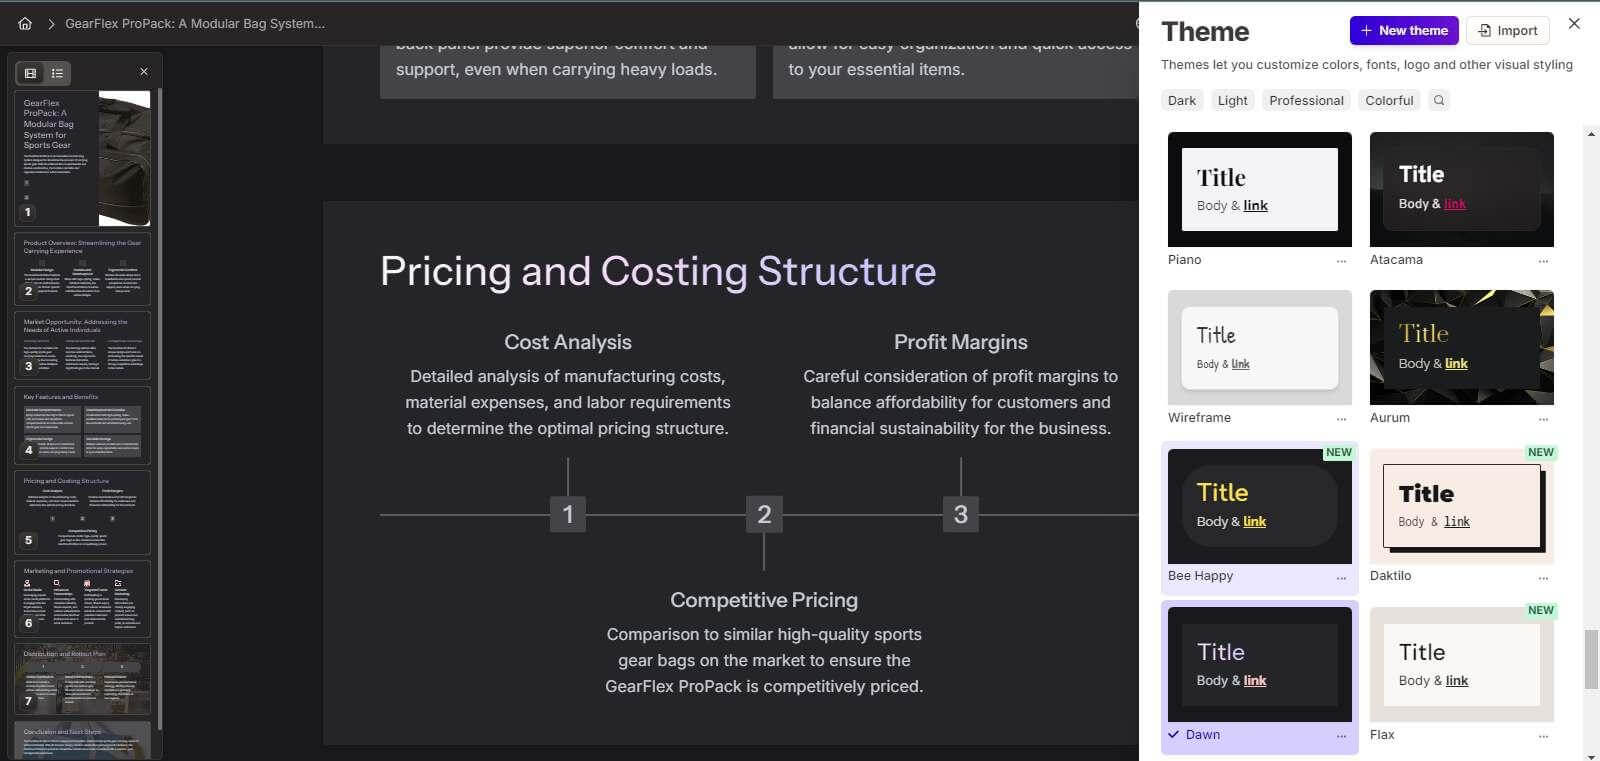Filter themes by Light tag
The height and width of the screenshot is (761, 1600).
coord(1233,100)
